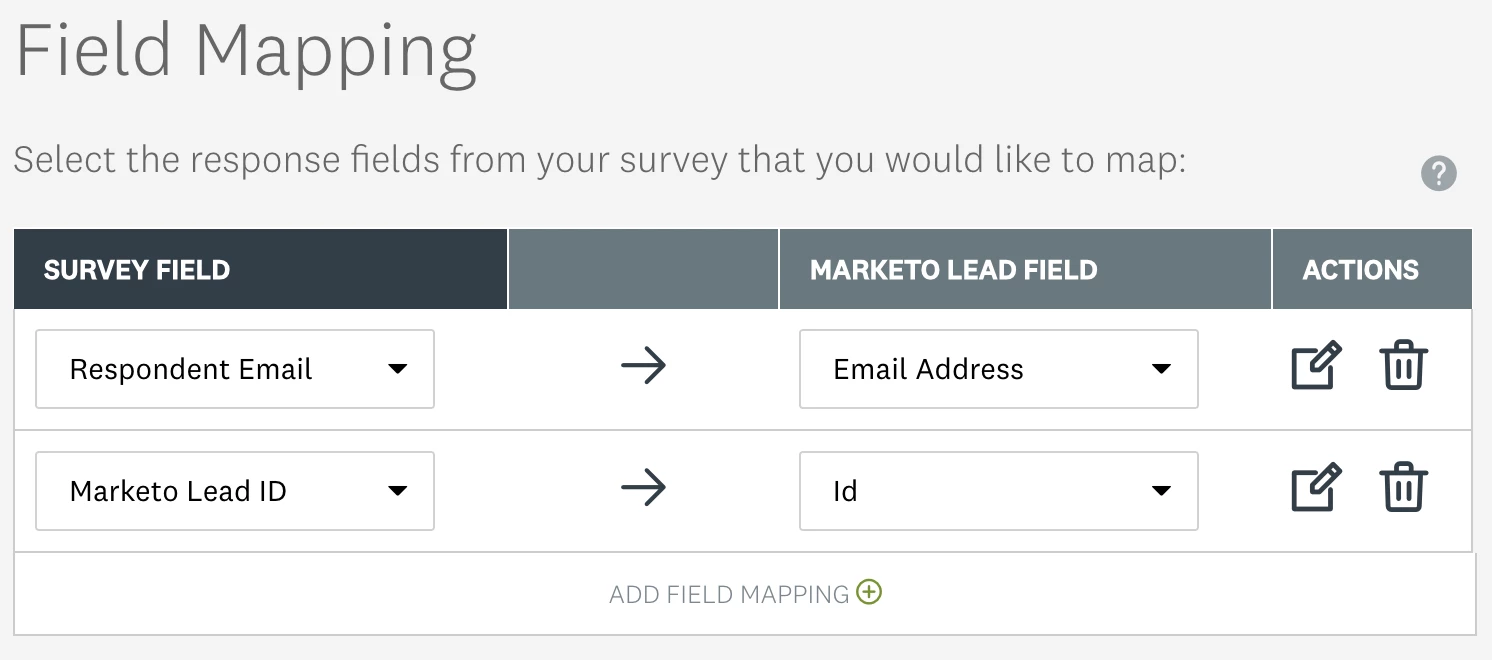1492x660 pixels.
Task: Click the caret next to Email Address
Action: [x=1161, y=369]
